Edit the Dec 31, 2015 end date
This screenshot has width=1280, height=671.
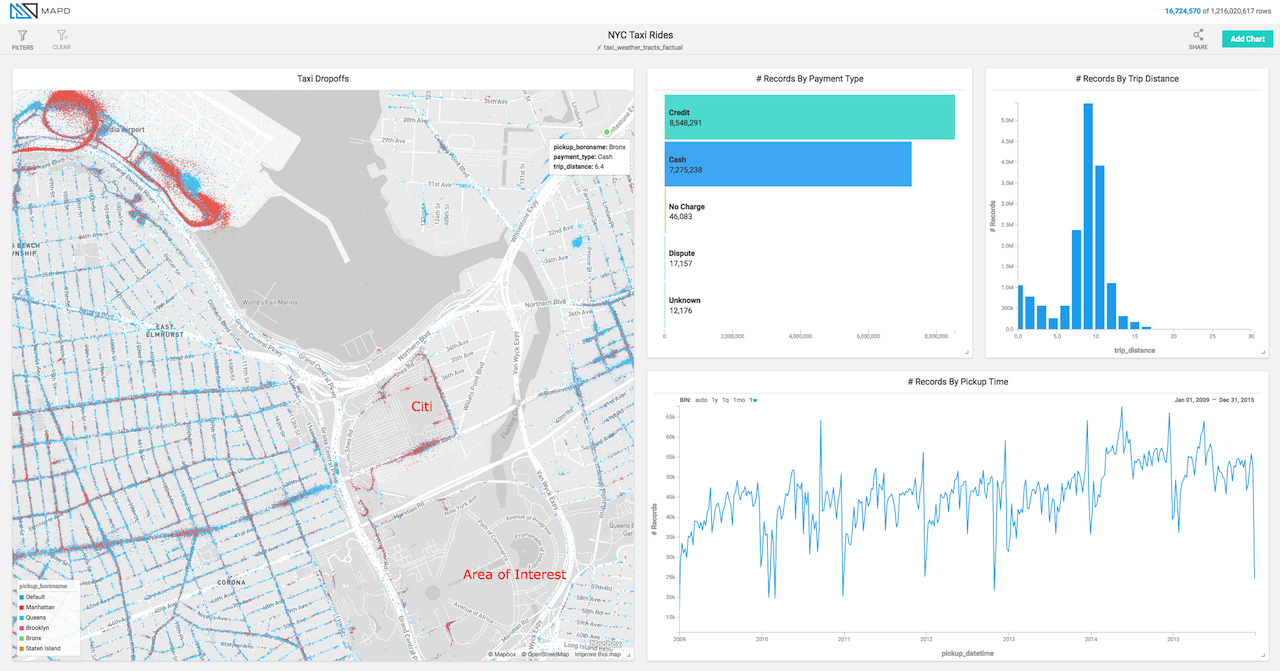coord(1237,400)
